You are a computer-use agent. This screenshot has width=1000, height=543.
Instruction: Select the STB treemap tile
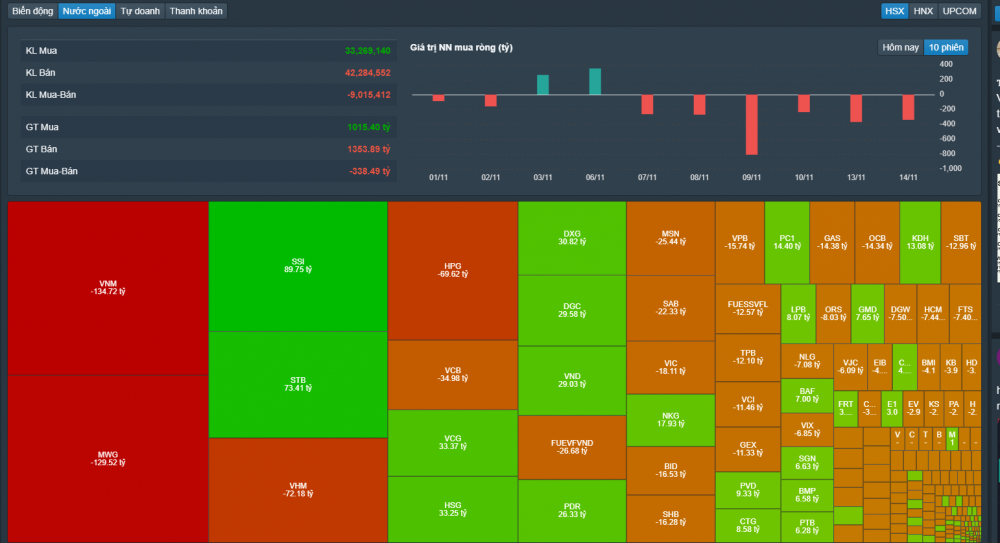click(298, 384)
